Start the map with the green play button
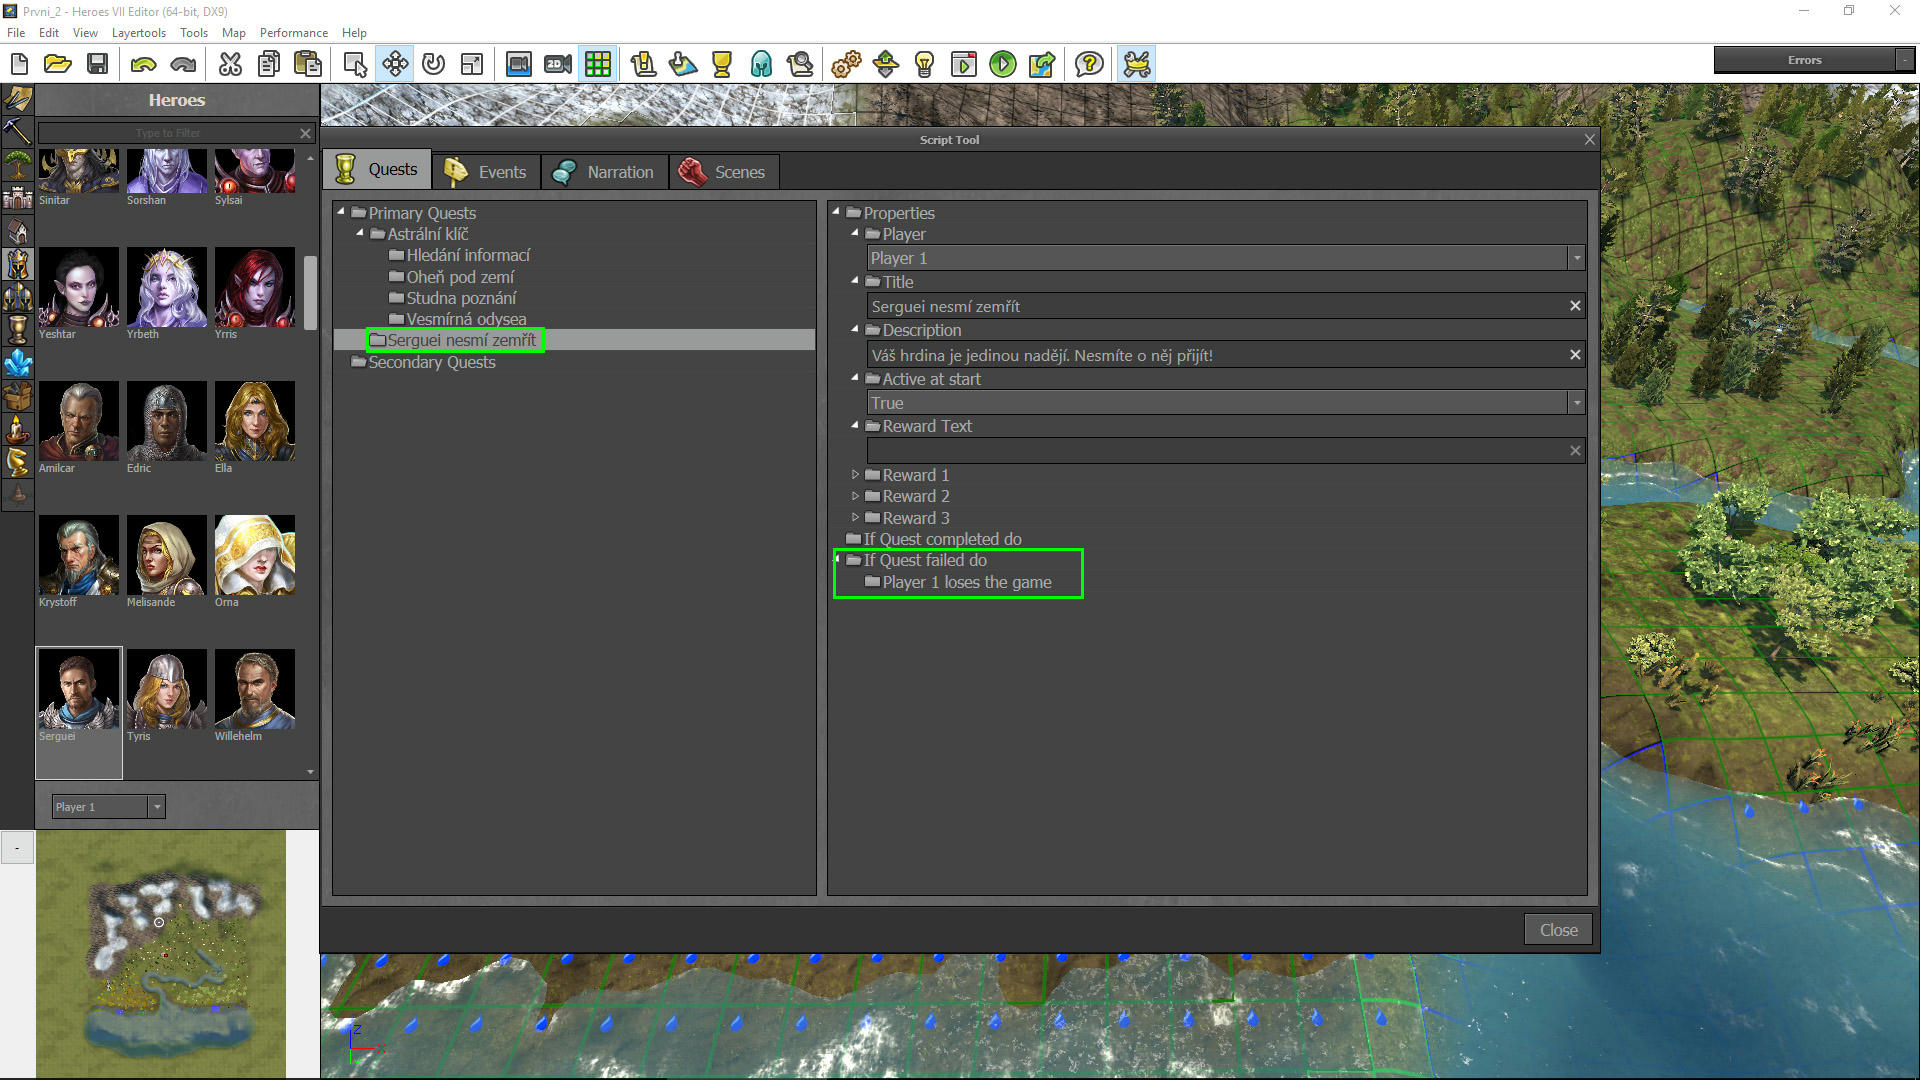Viewport: 1920px width, 1080px height. (1002, 64)
